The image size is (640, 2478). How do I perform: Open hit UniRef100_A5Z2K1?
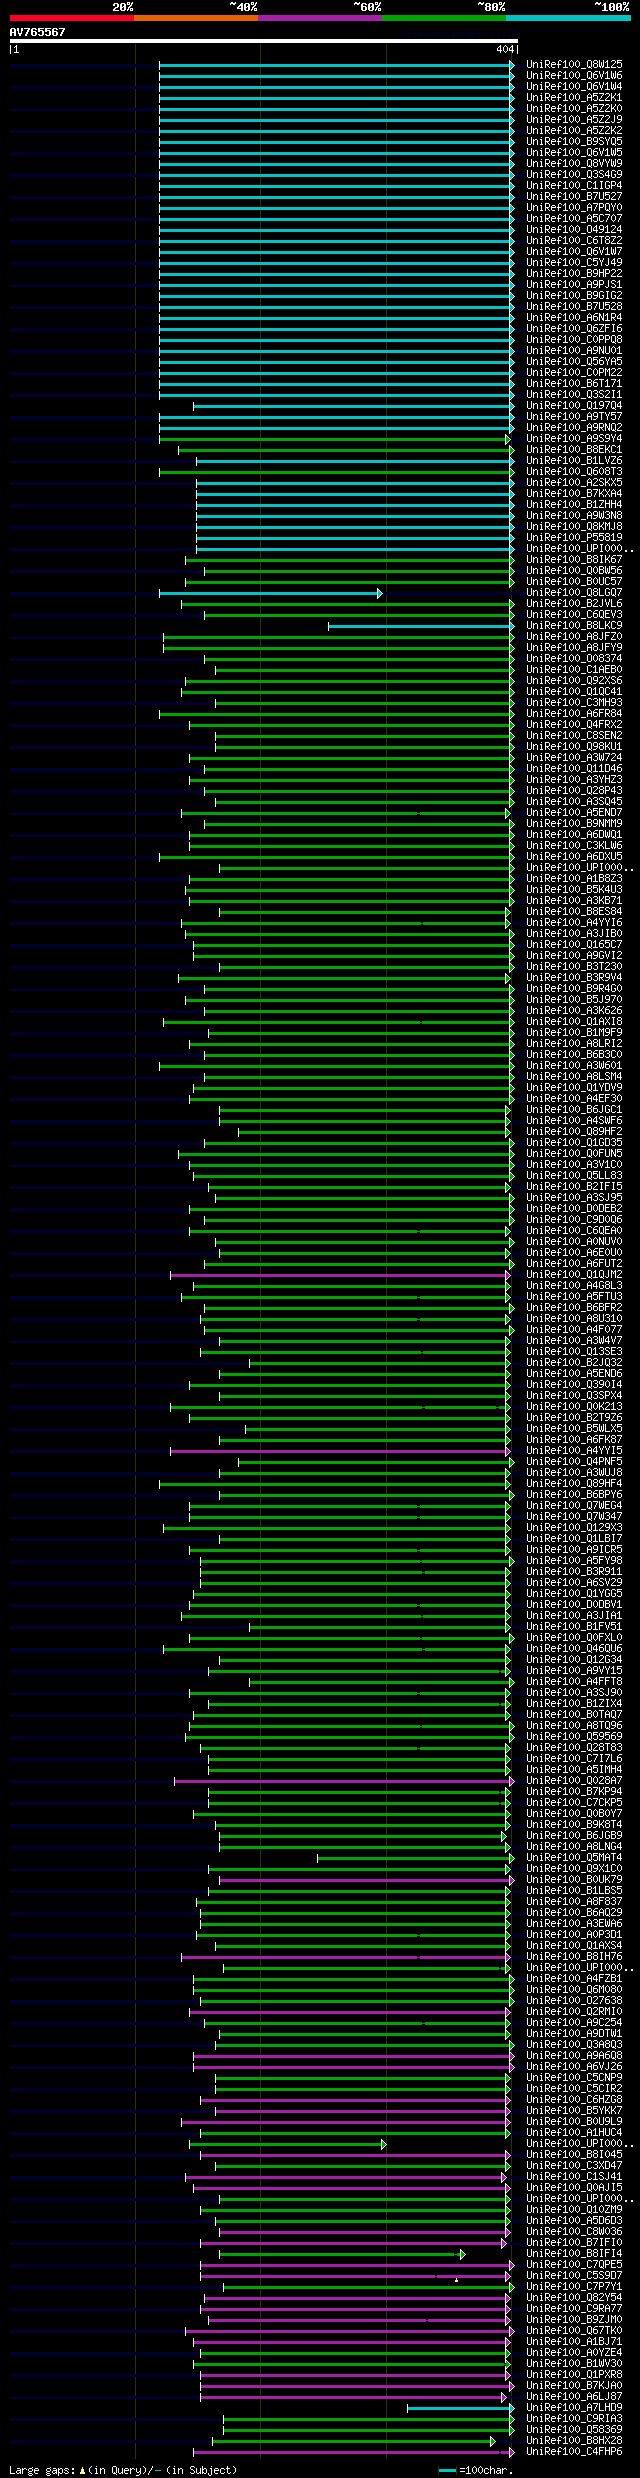[x=574, y=97]
